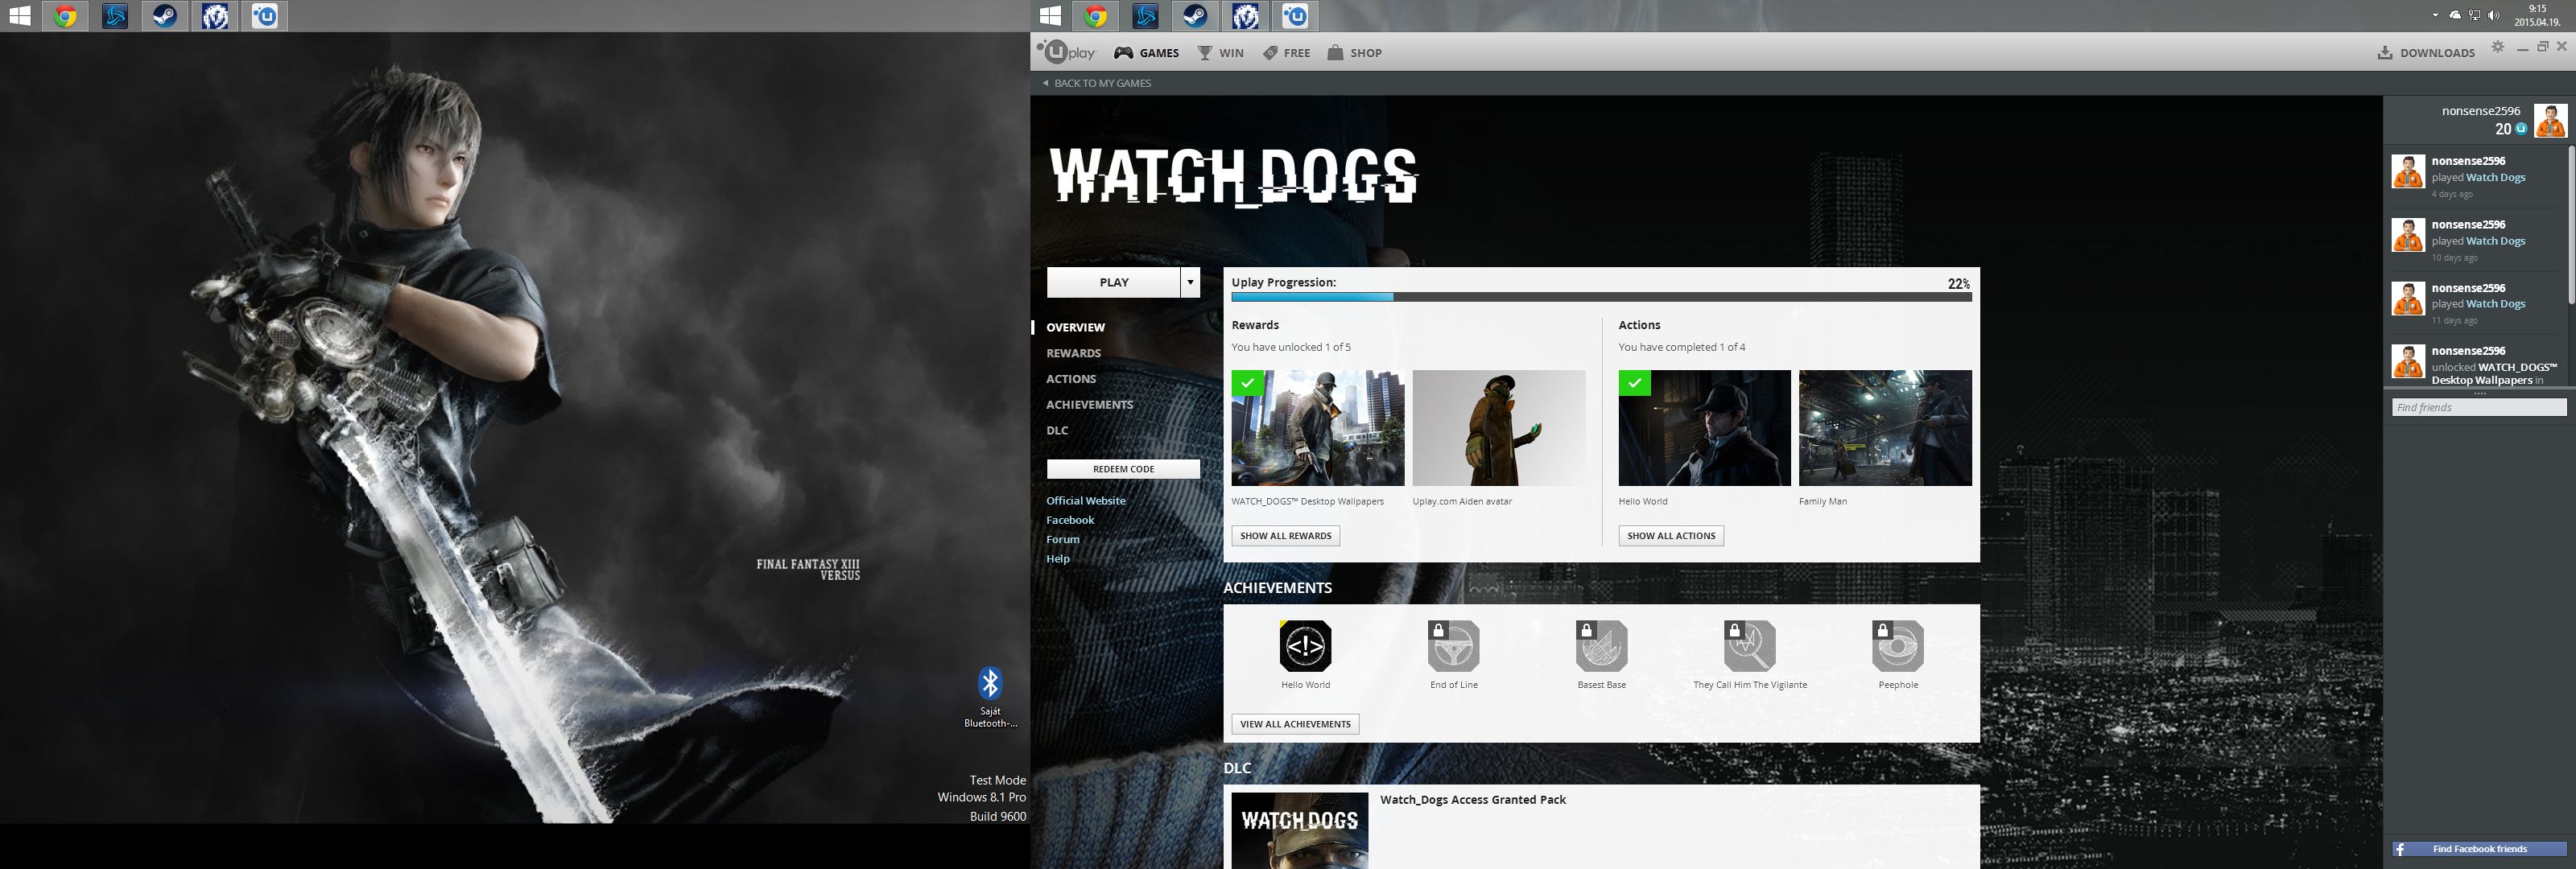Go back to My Games
The image size is (2576, 869).
tap(1101, 83)
